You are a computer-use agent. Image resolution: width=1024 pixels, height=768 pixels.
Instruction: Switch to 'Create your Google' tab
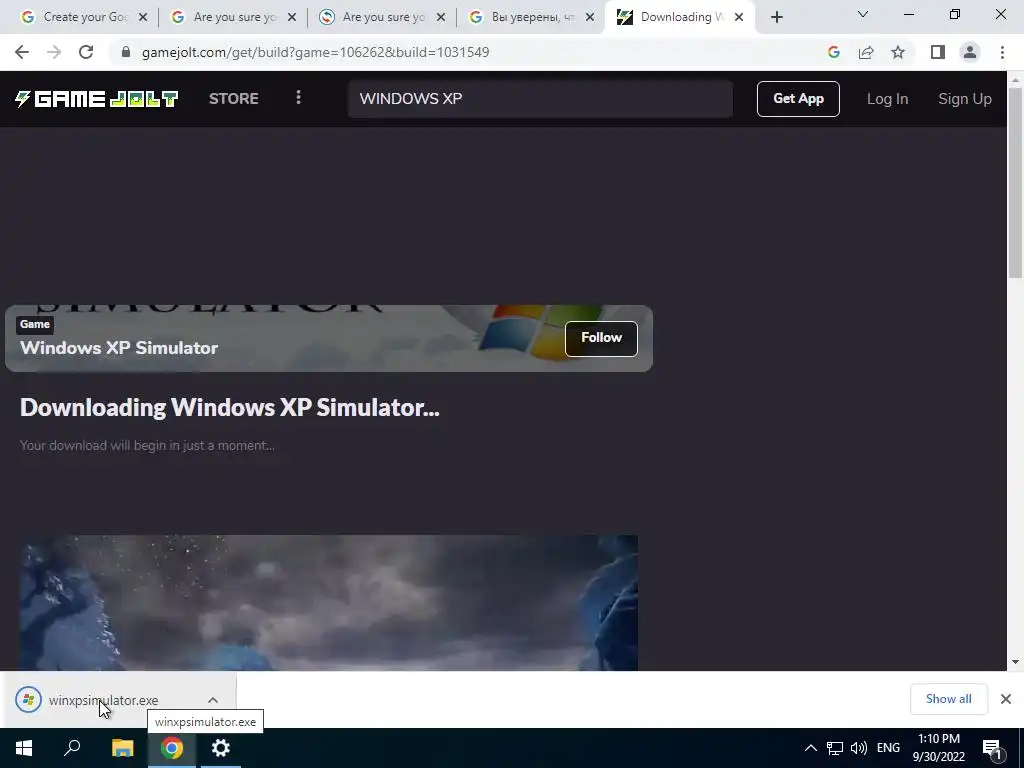84,18
